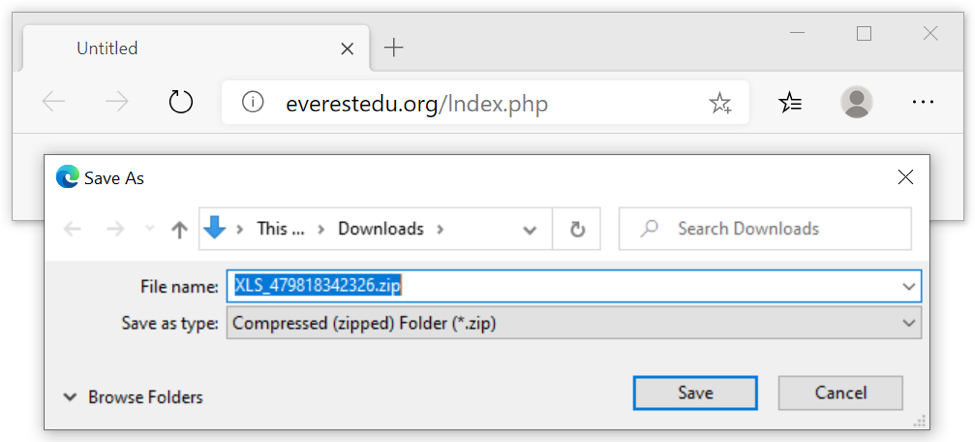Open the browser settings and more menu
Screen dimensions: 975x442
922,102
